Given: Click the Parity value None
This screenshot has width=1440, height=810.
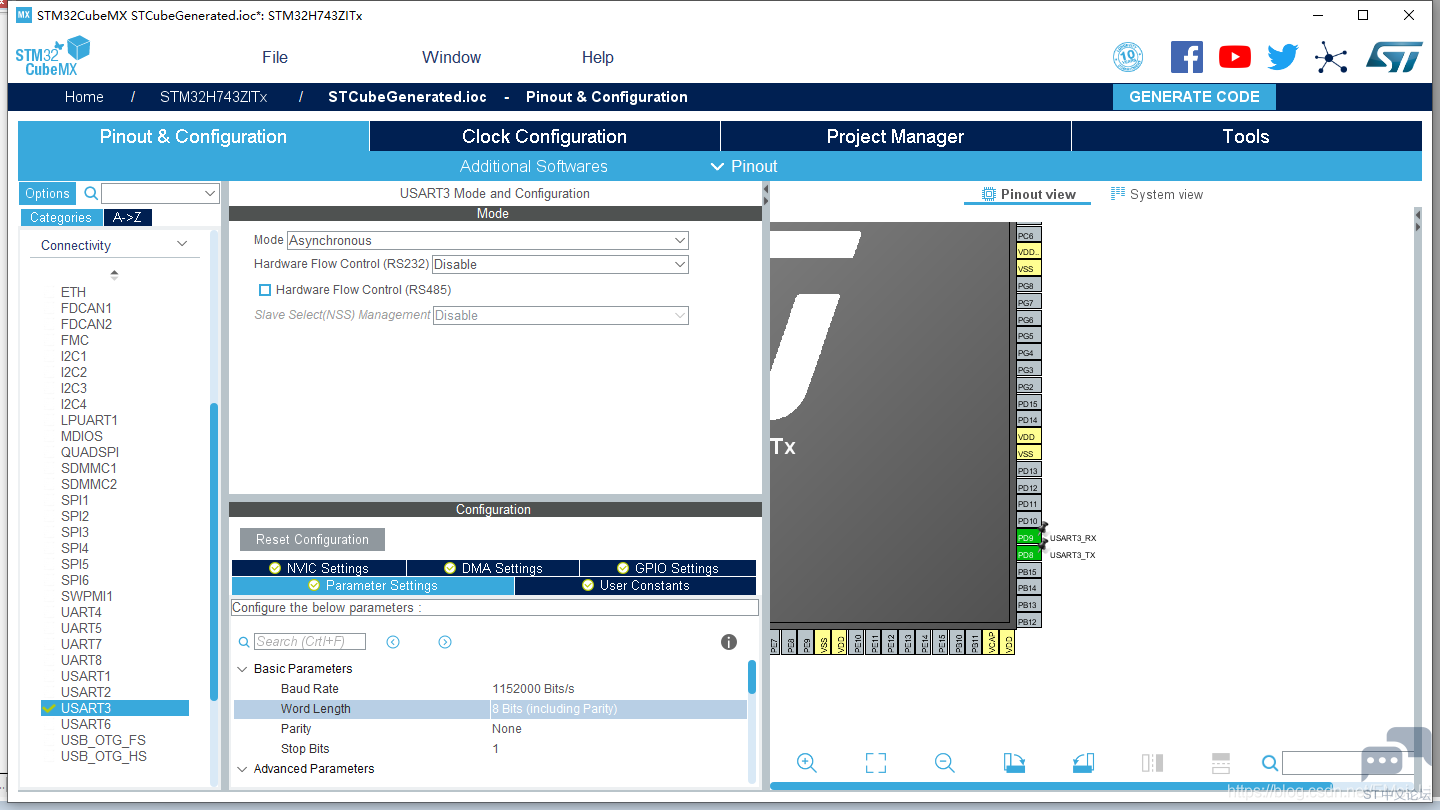Looking at the screenshot, I should 507,729.
